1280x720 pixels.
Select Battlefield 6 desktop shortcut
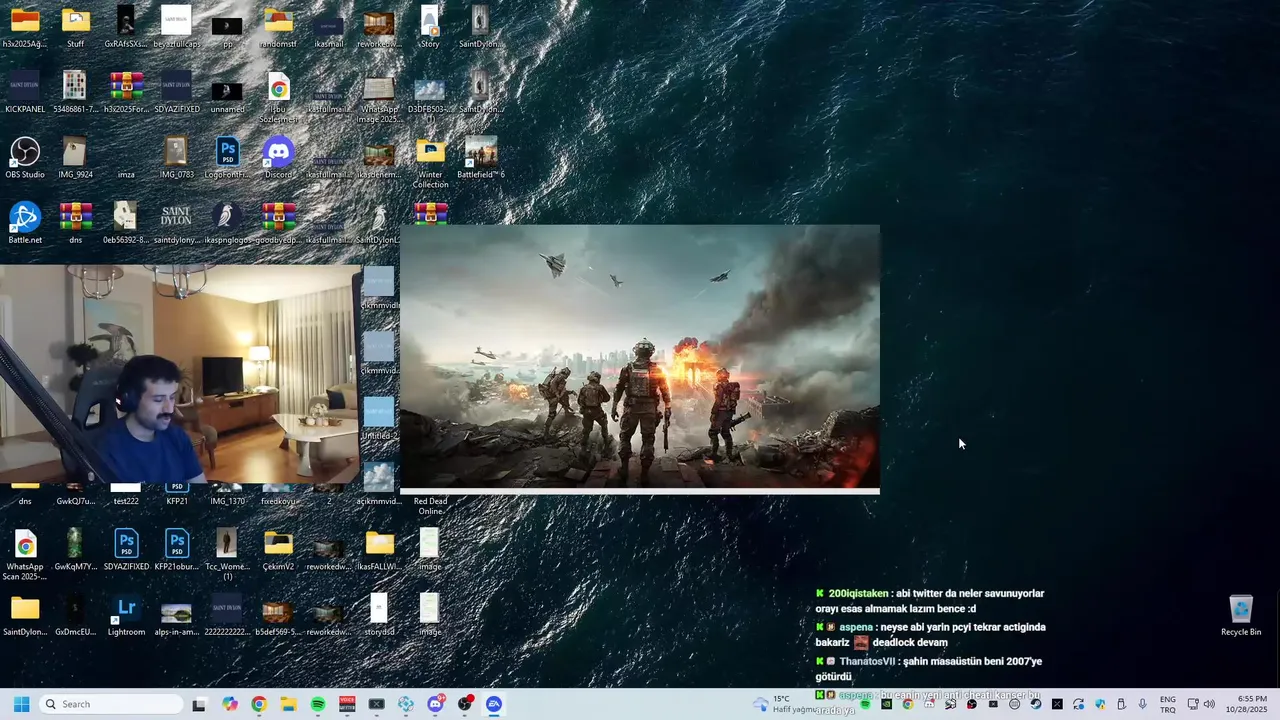(481, 158)
